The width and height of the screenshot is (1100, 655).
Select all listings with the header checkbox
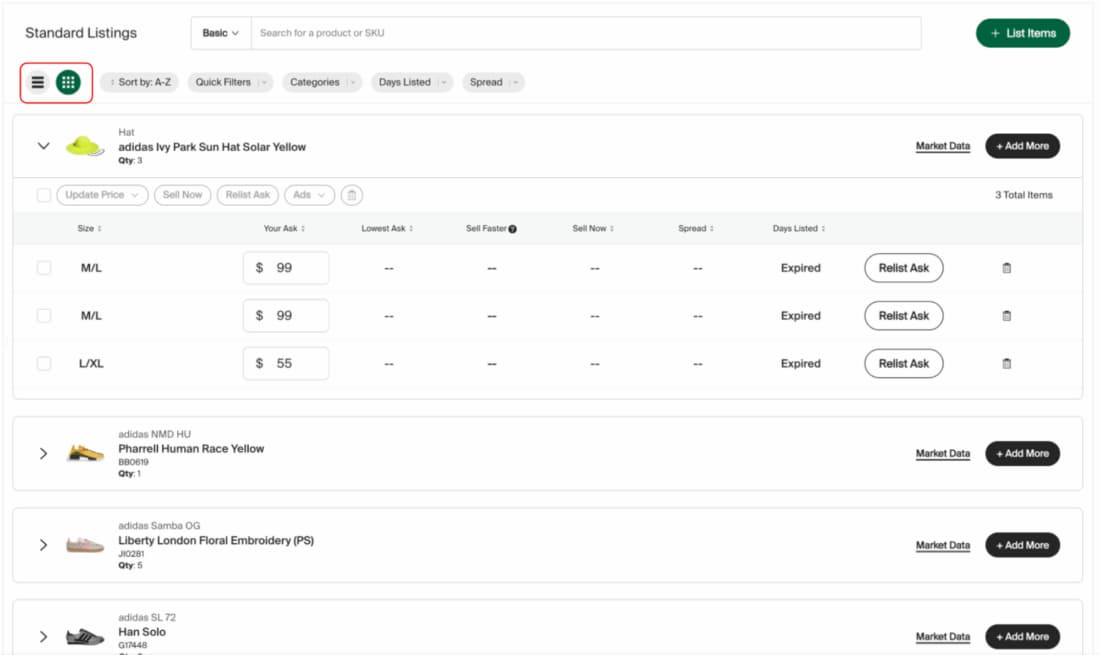[x=42, y=195]
